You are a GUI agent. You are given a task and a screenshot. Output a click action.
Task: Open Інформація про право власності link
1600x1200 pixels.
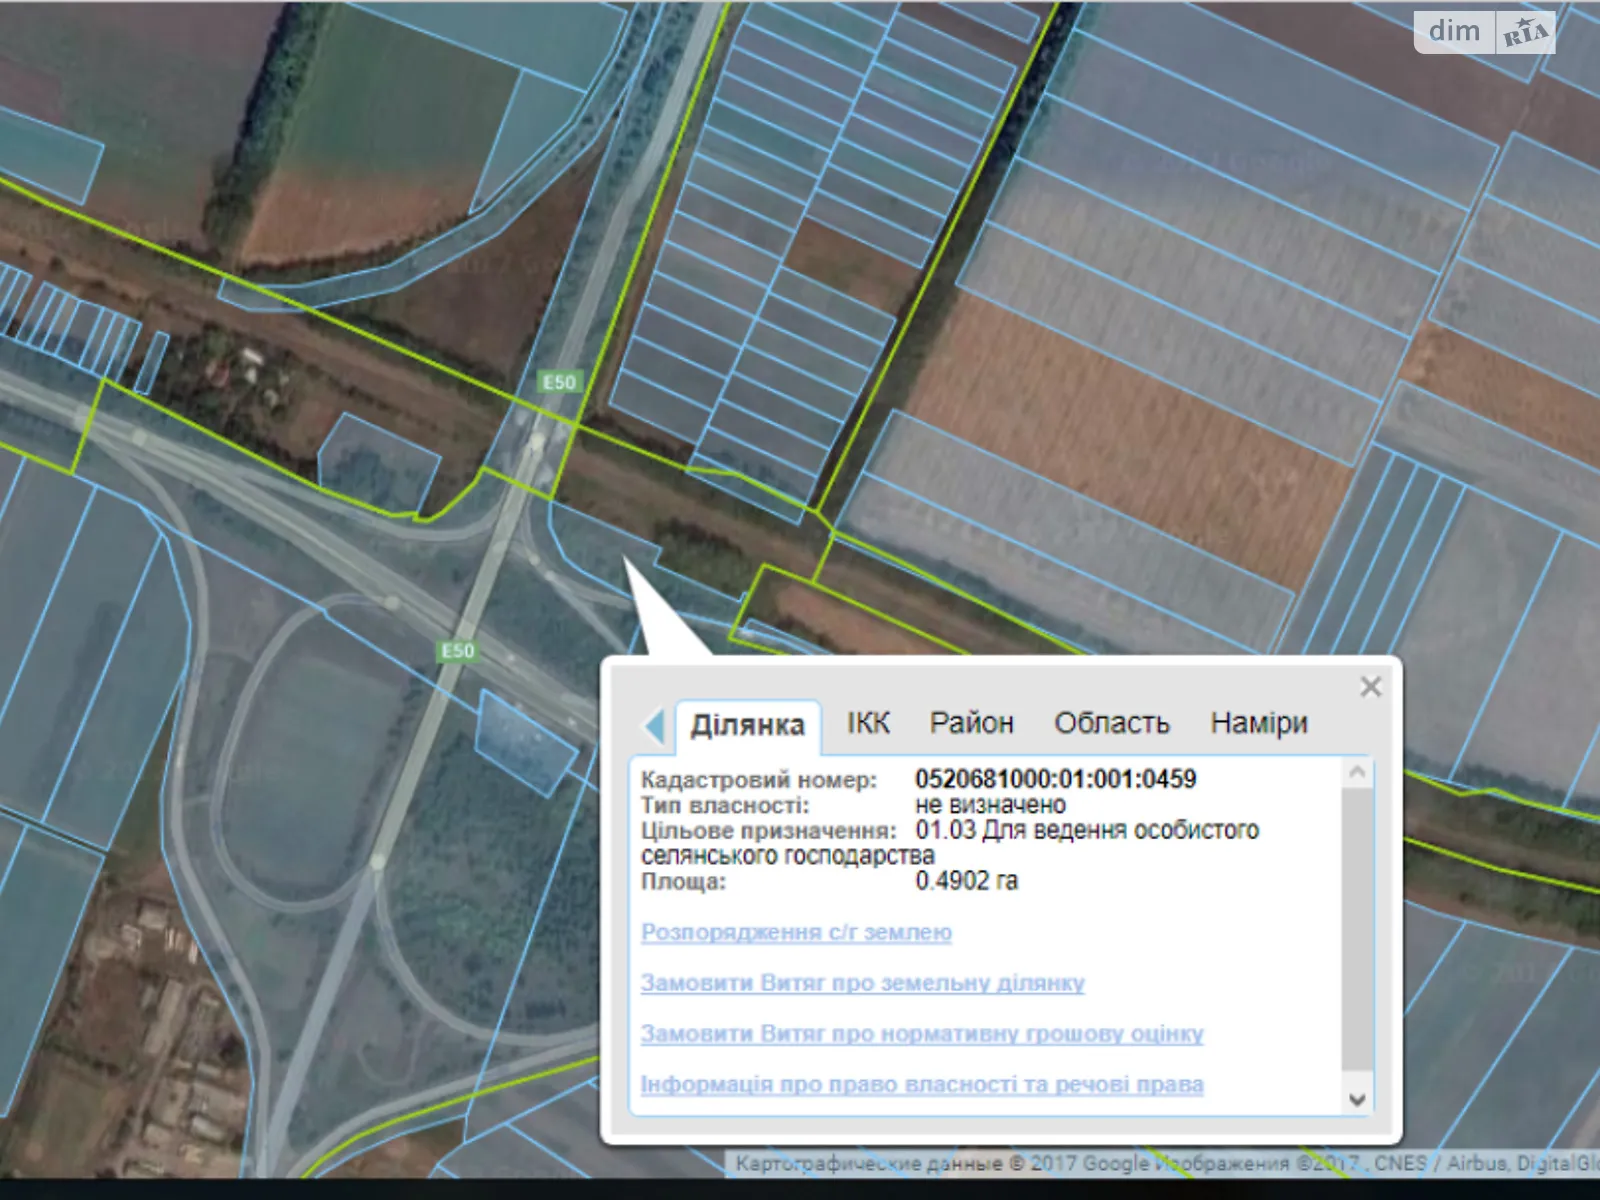coord(922,1085)
